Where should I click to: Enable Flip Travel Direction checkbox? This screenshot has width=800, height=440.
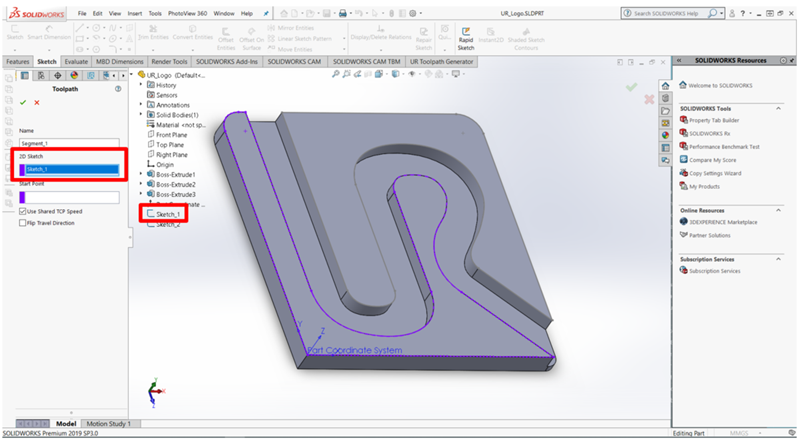pos(22,223)
